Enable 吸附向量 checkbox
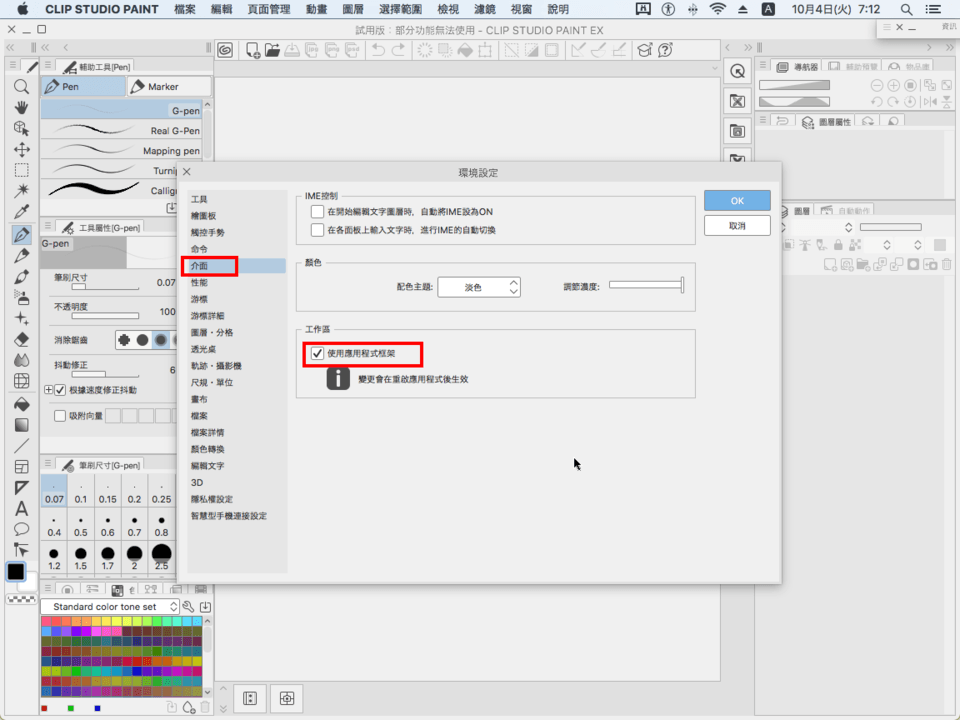This screenshot has height=720, width=960. pos(60,416)
